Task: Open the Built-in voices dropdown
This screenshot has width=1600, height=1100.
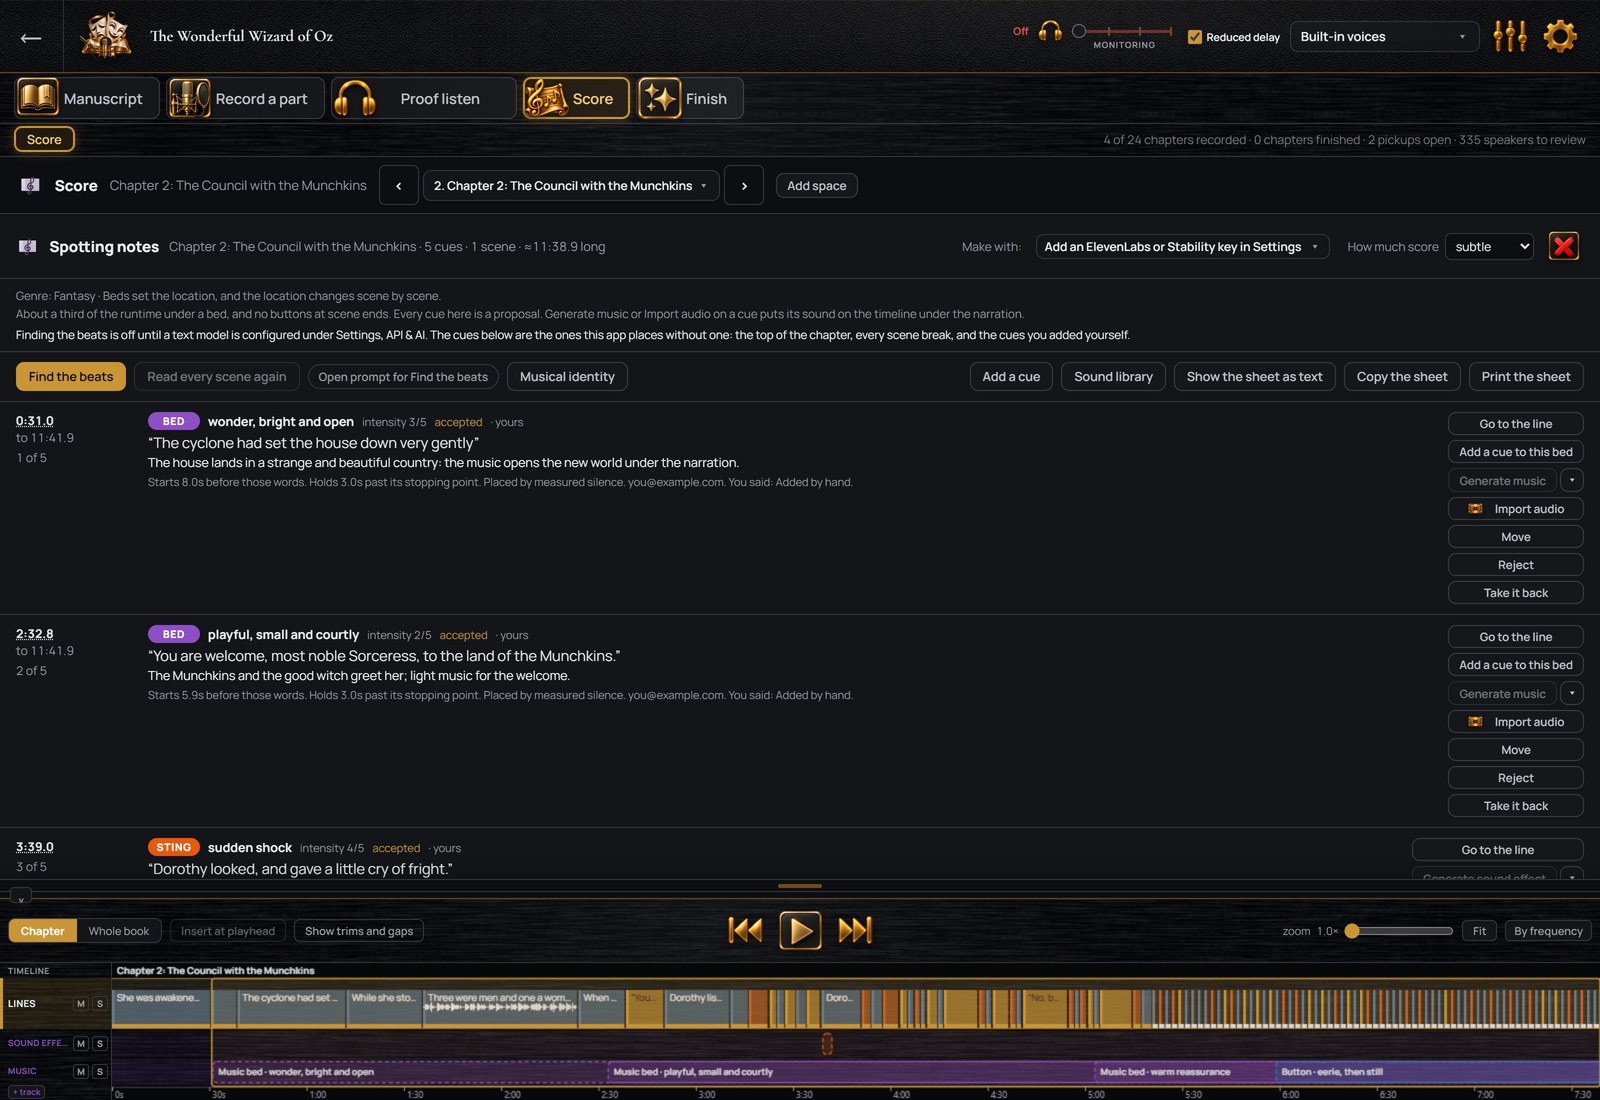Action: click(1384, 37)
